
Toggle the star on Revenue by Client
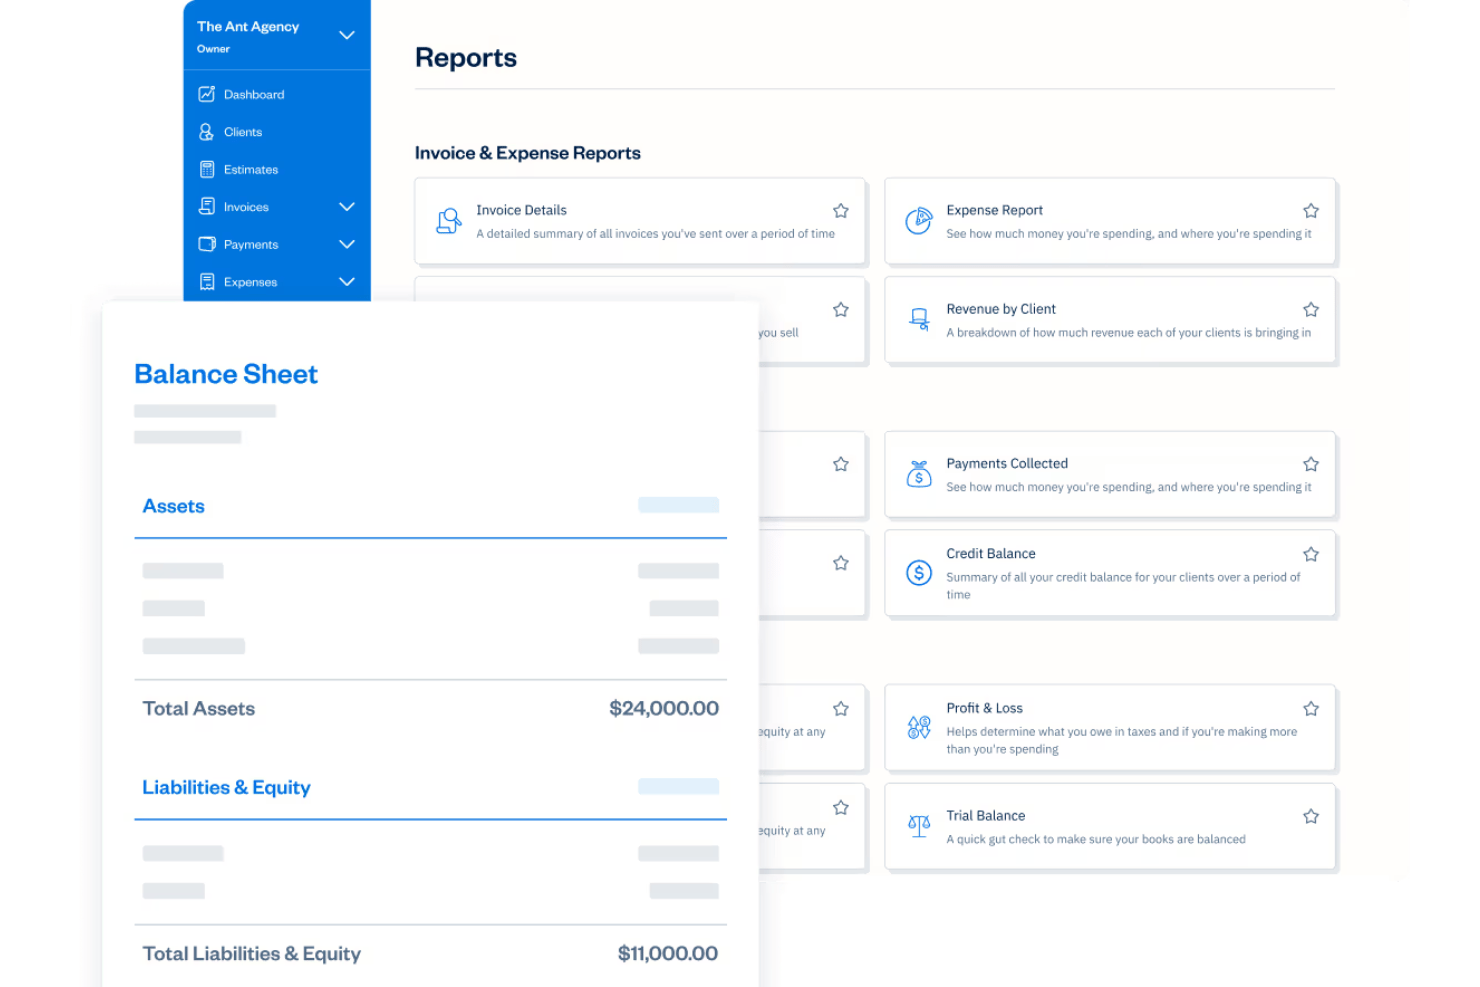(1311, 310)
